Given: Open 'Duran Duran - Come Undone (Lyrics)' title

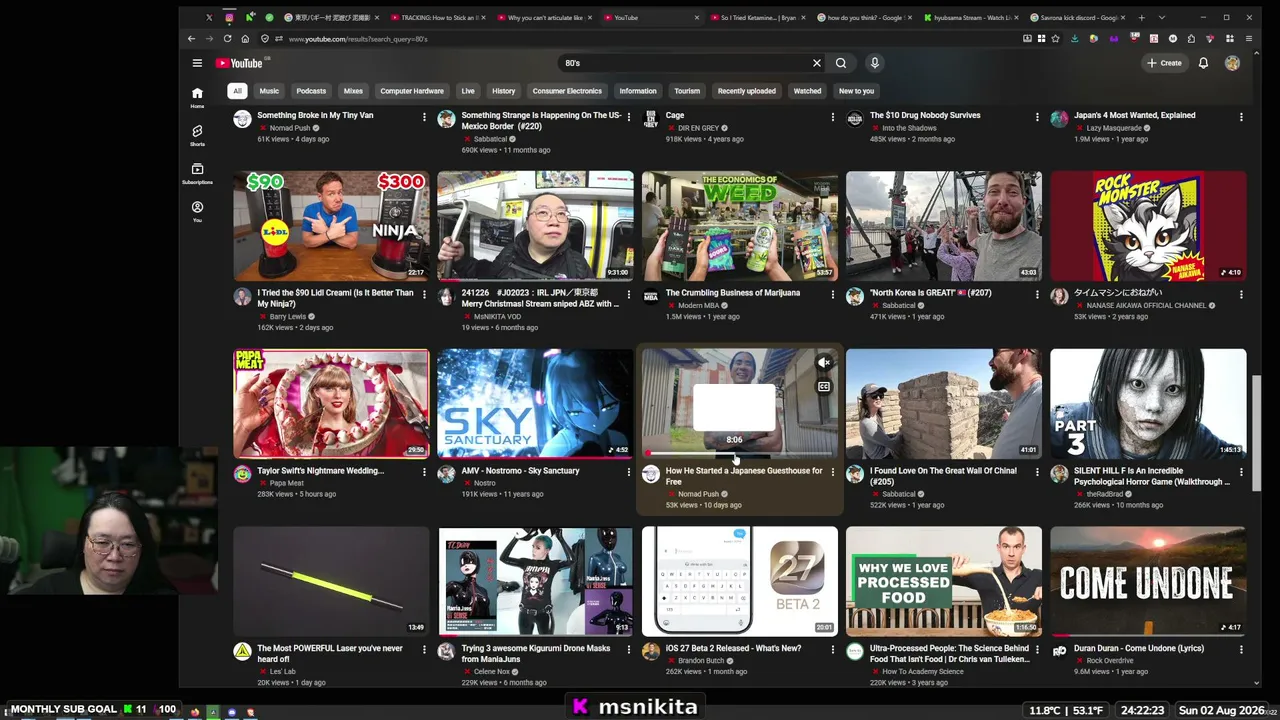Looking at the screenshot, I should pos(1139,649).
